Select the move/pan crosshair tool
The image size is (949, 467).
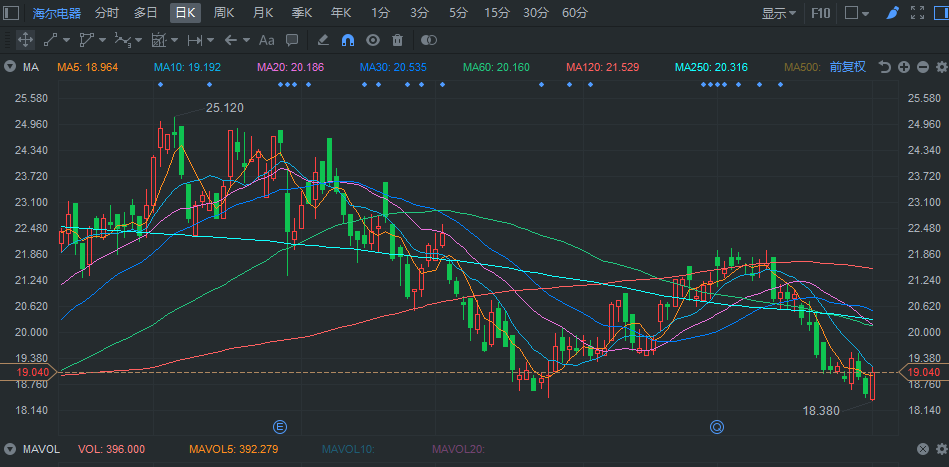pos(25,41)
